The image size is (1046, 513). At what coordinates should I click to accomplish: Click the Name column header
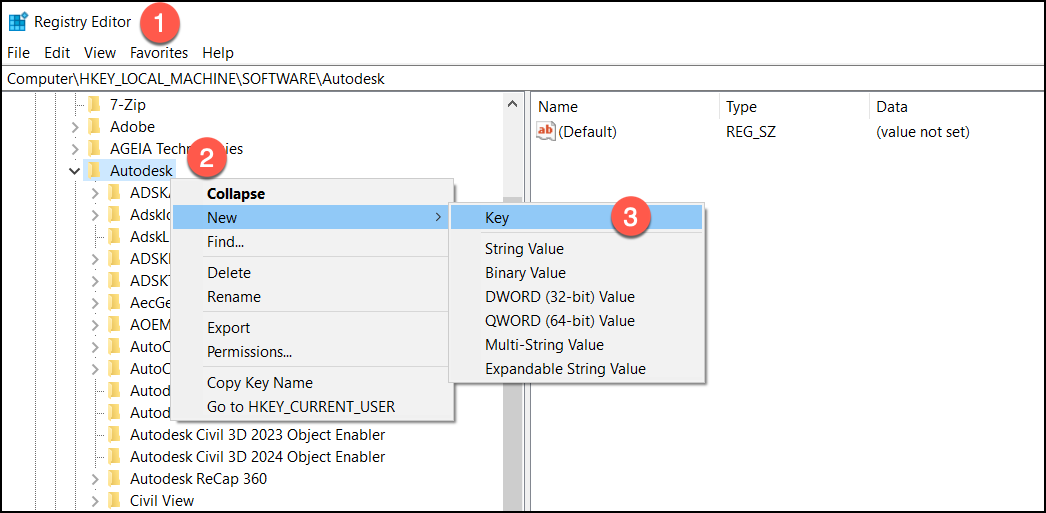(558, 107)
